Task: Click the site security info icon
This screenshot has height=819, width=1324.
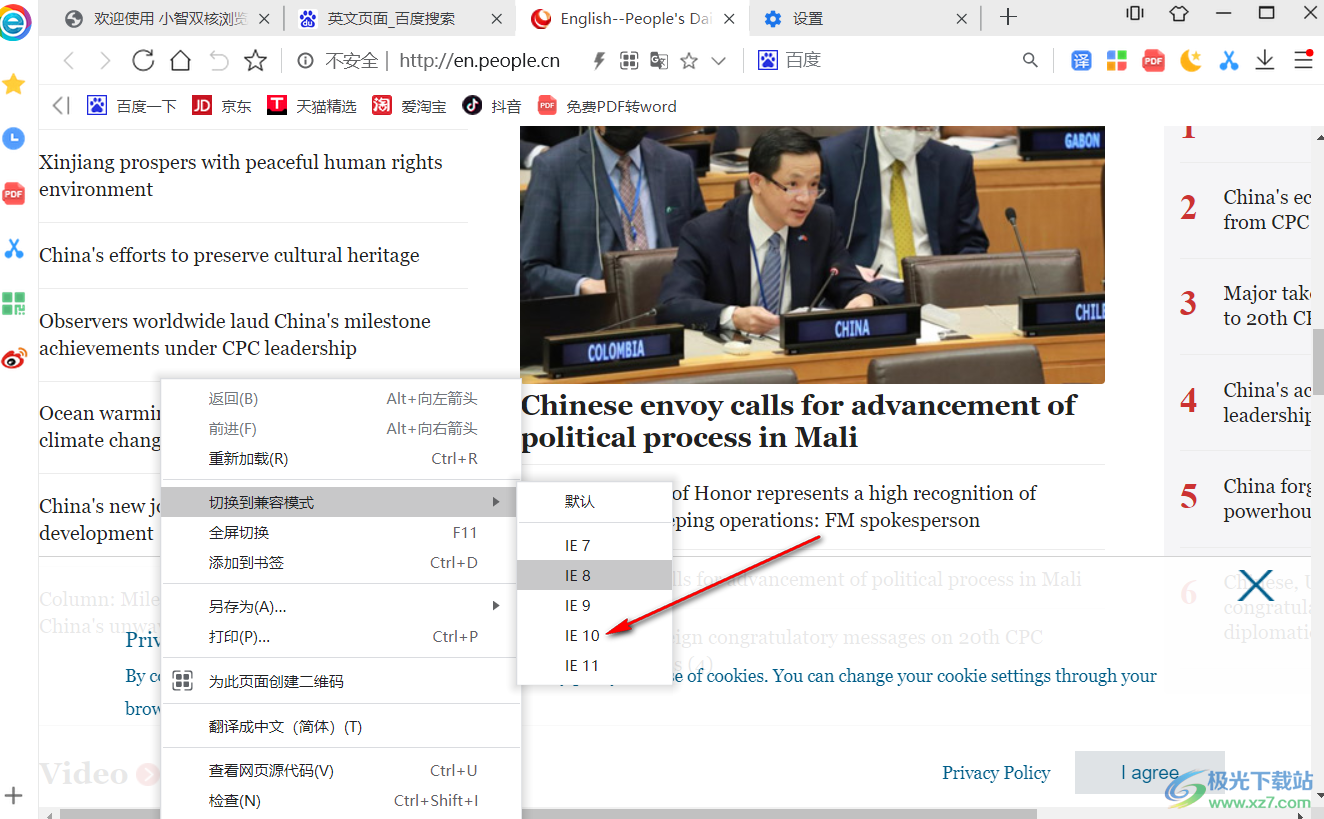Action: click(x=305, y=61)
